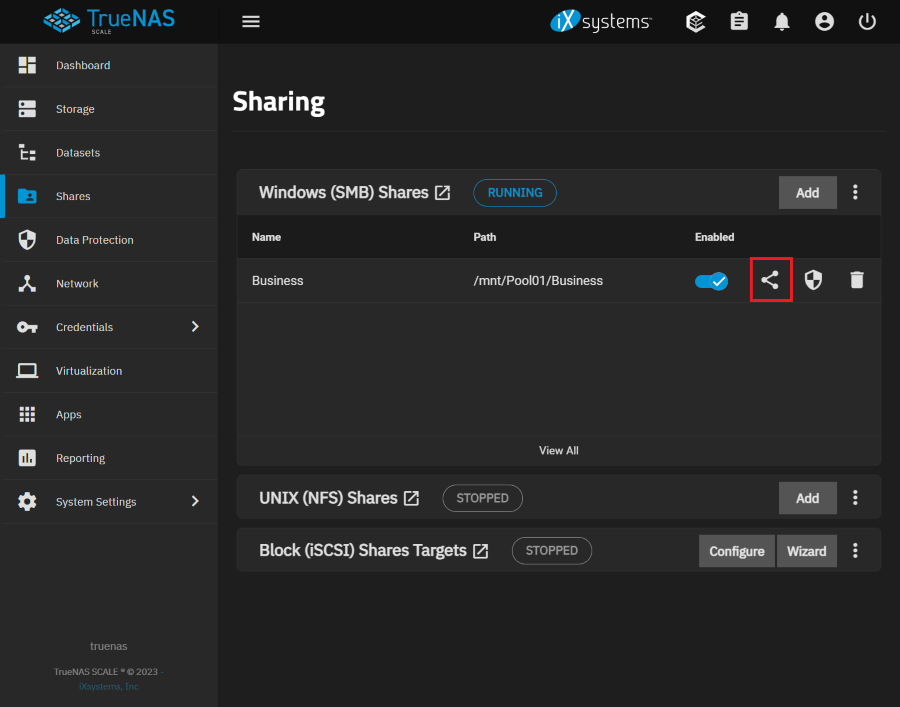Open the user account settings icon
The height and width of the screenshot is (707, 900).
(824, 21)
